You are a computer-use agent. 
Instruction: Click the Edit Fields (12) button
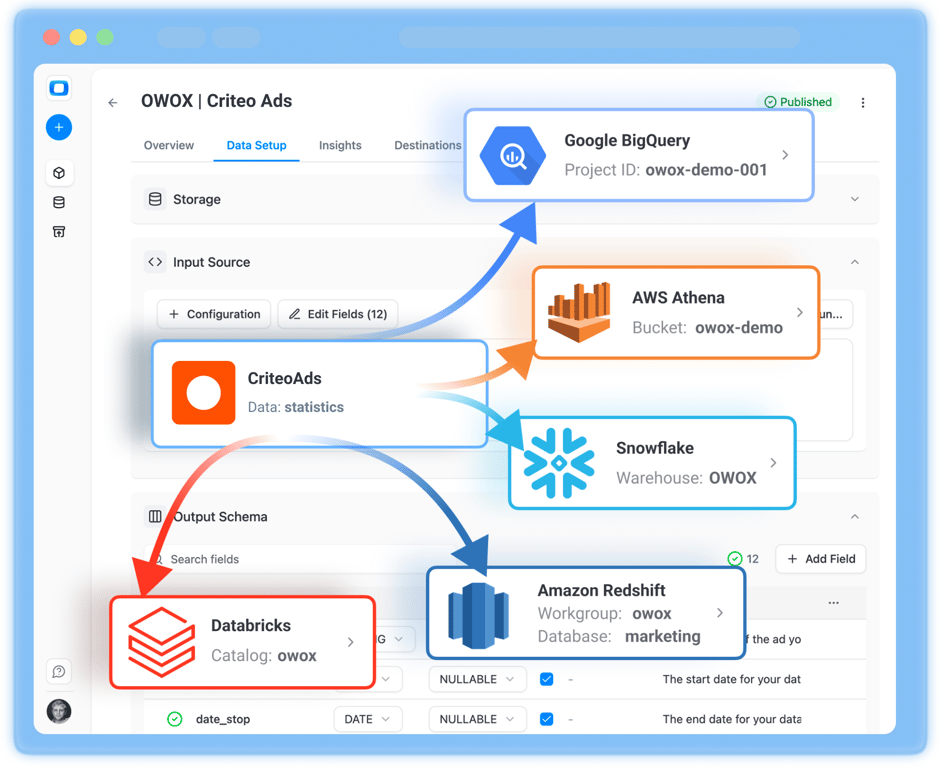[x=338, y=314]
